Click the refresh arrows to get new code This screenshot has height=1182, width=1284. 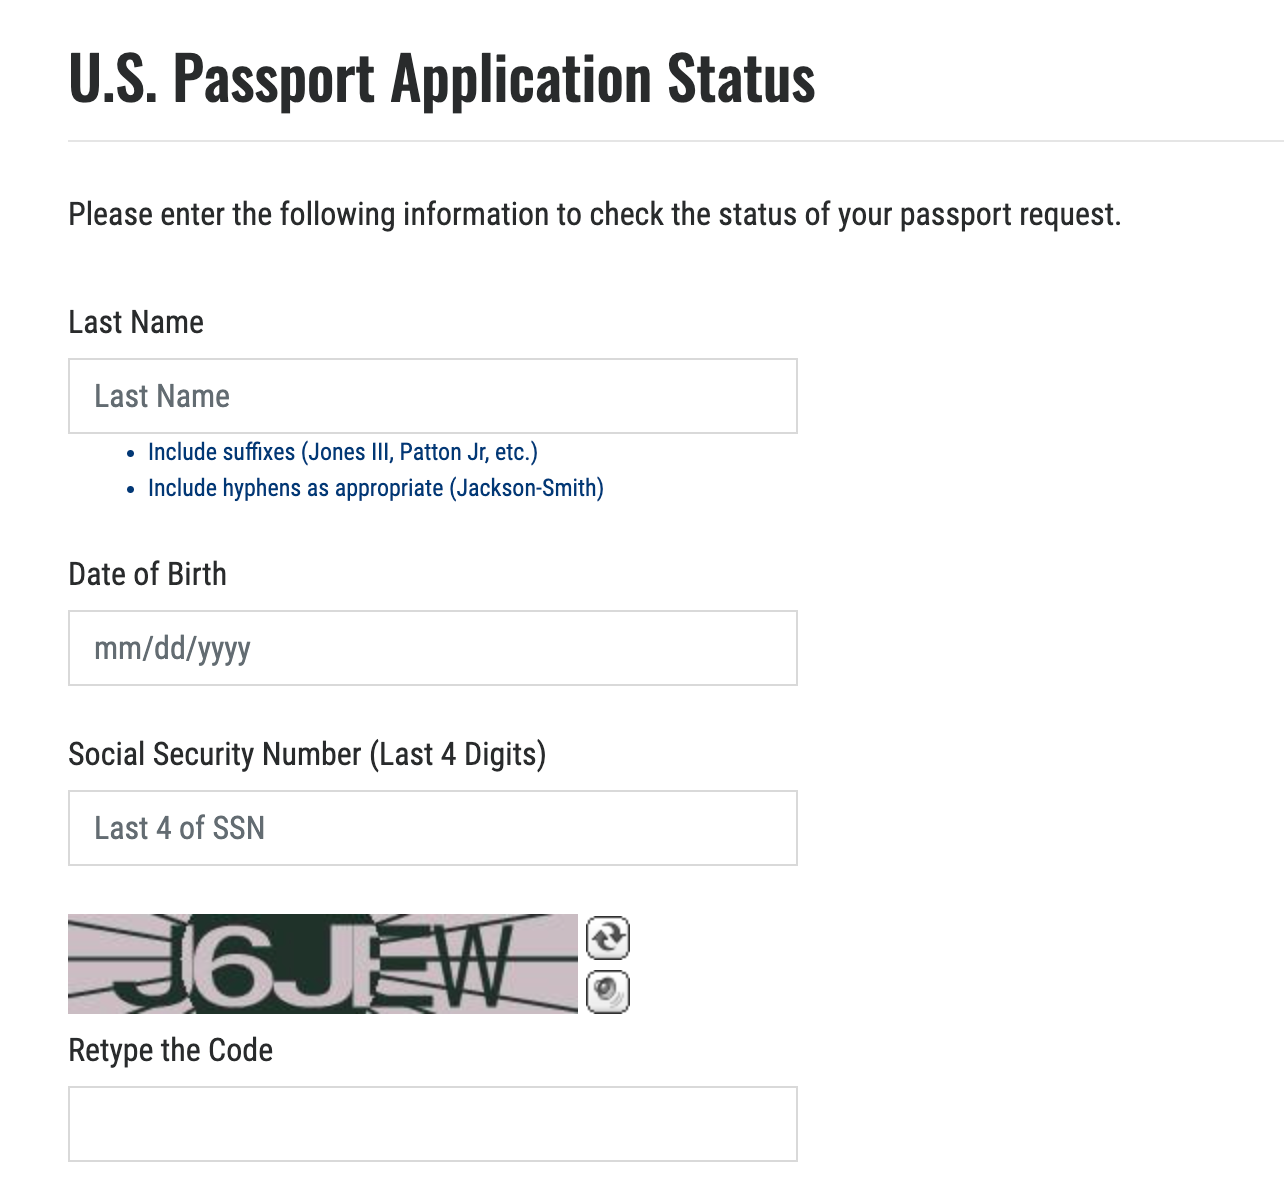click(x=608, y=938)
